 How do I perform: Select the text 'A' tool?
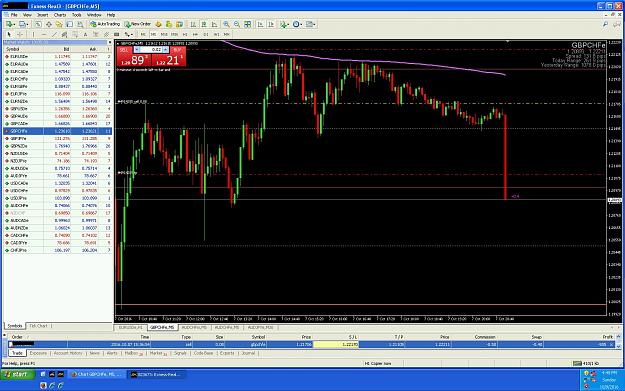click(x=85, y=35)
